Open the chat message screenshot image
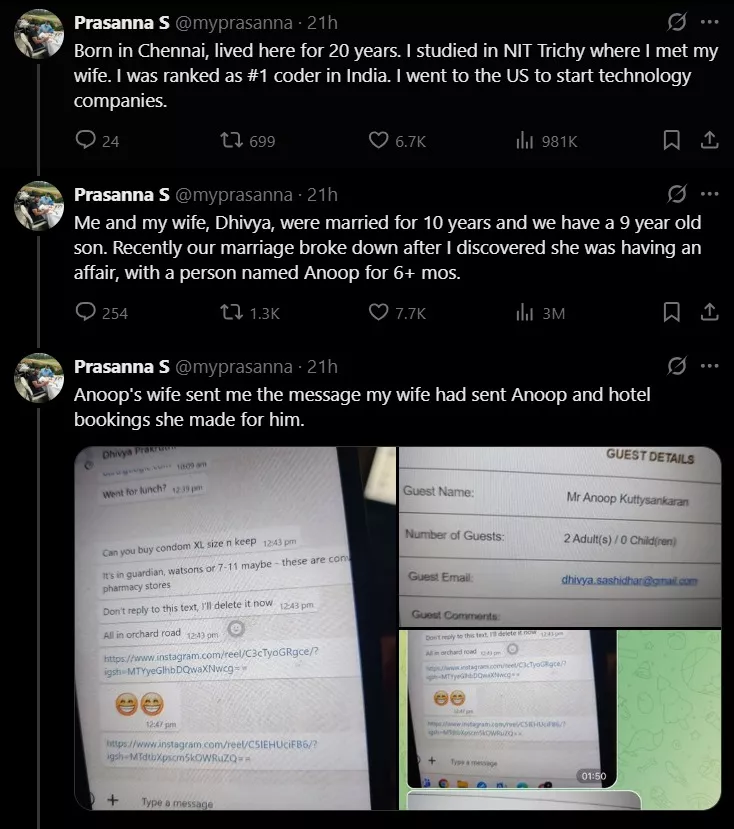Viewport: 734px width, 829px height. (x=235, y=628)
